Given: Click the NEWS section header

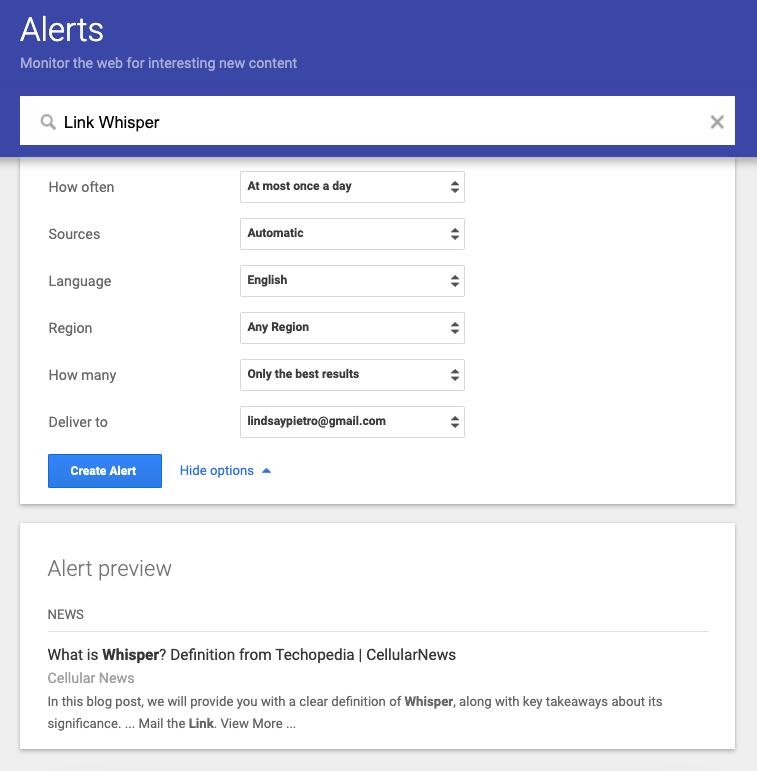Looking at the screenshot, I should tap(66, 614).
